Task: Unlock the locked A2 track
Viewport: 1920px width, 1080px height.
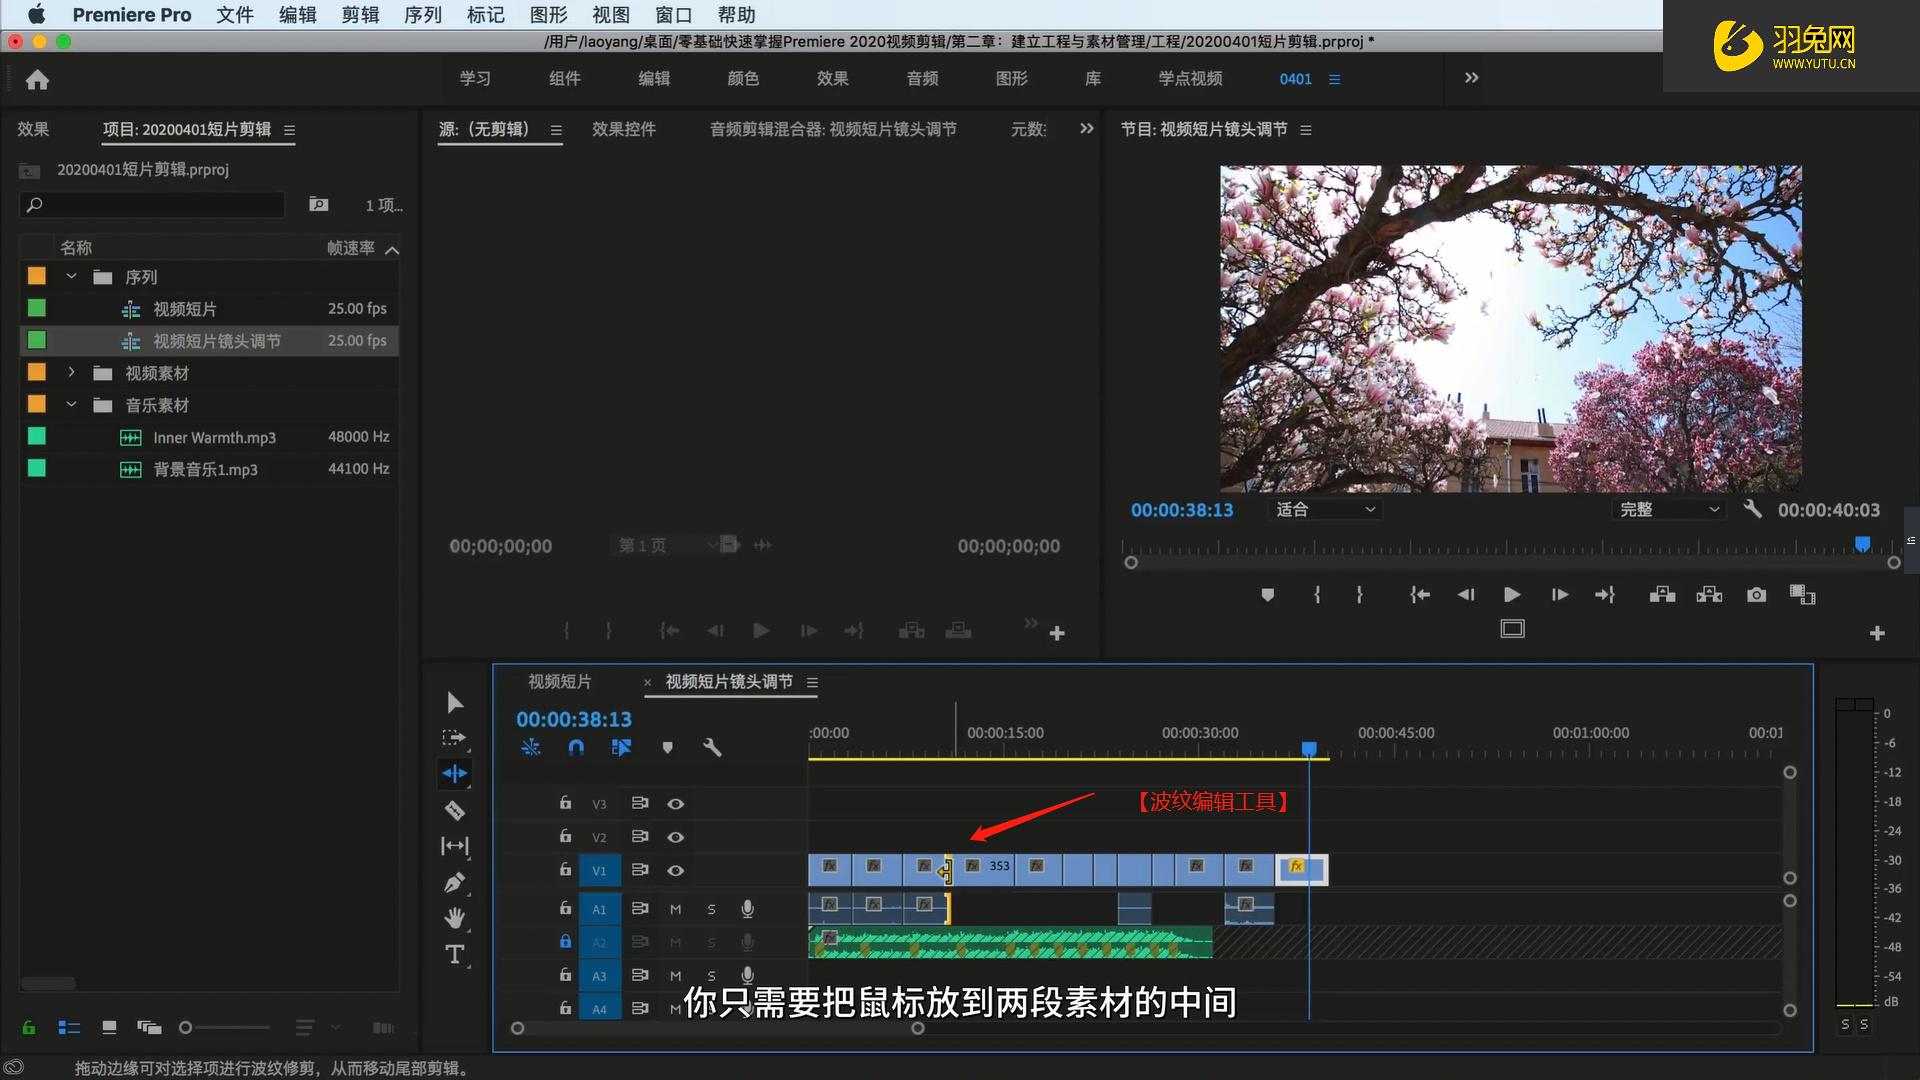Action: tap(565, 941)
